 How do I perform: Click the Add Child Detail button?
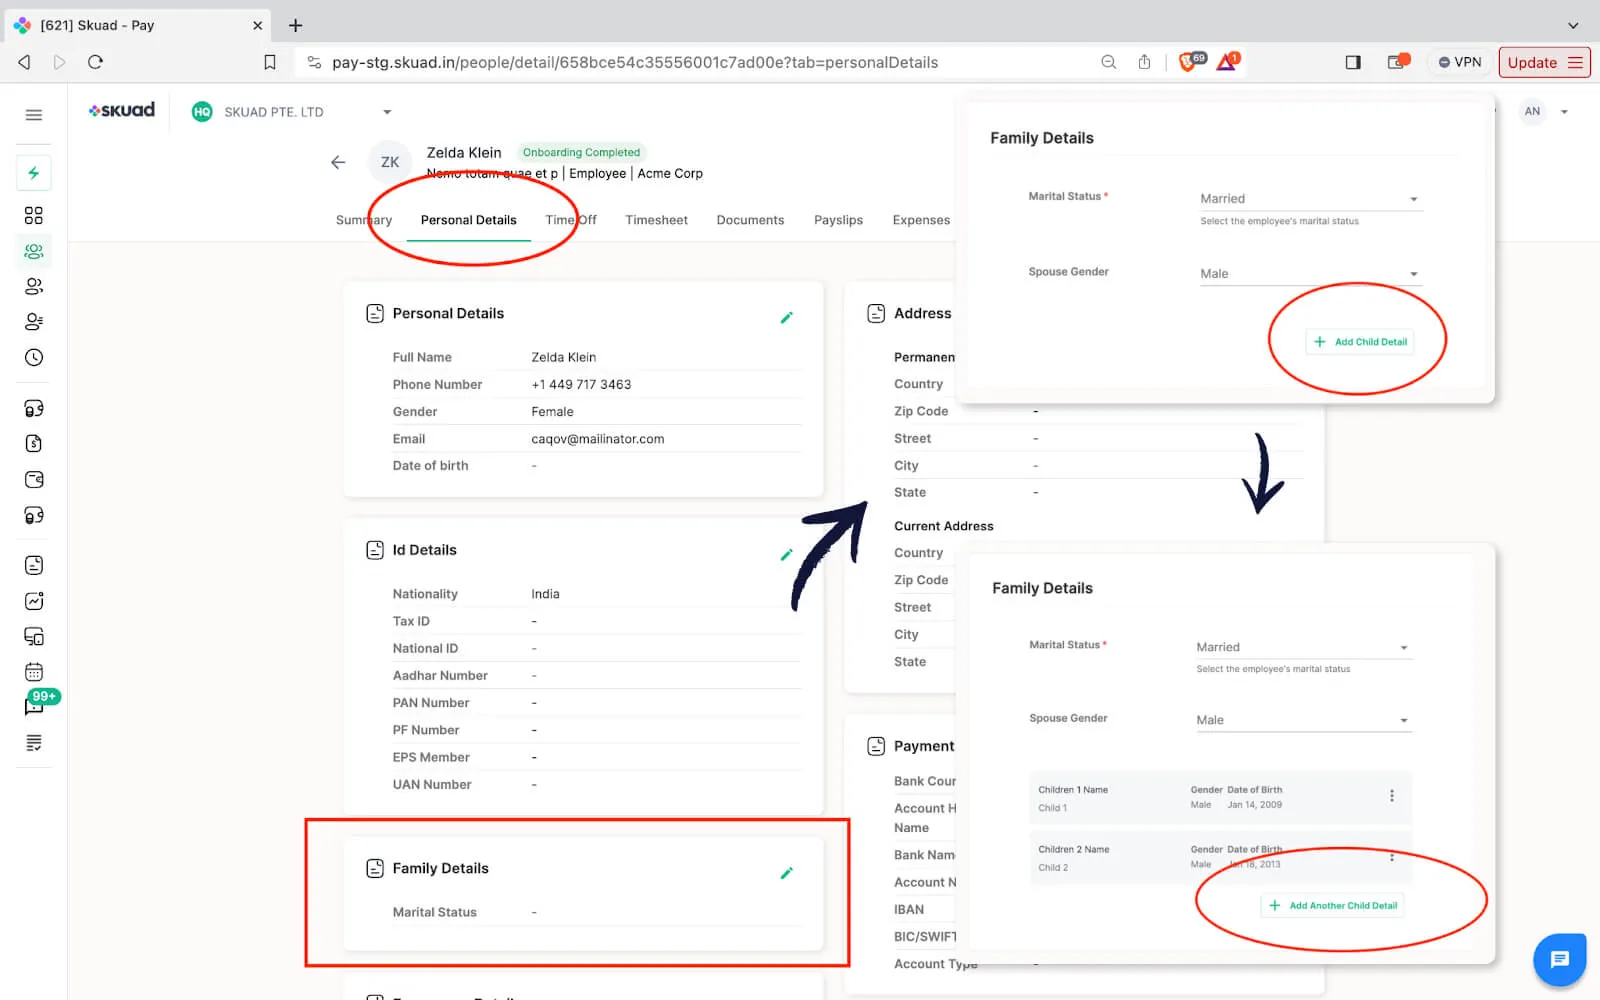coord(1360,342)
